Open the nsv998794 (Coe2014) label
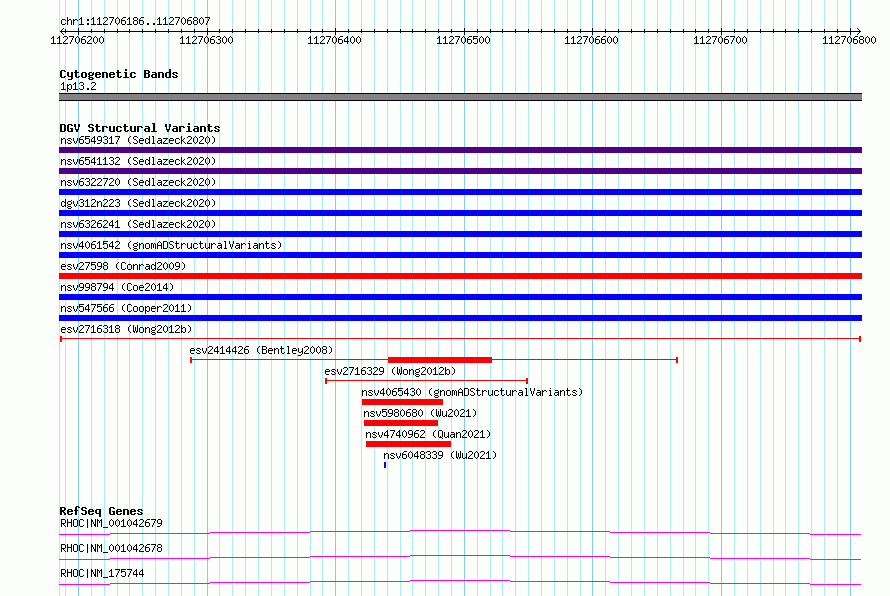Image resolution: width=890 pixels, height=596 pixels. pos(117,287)
